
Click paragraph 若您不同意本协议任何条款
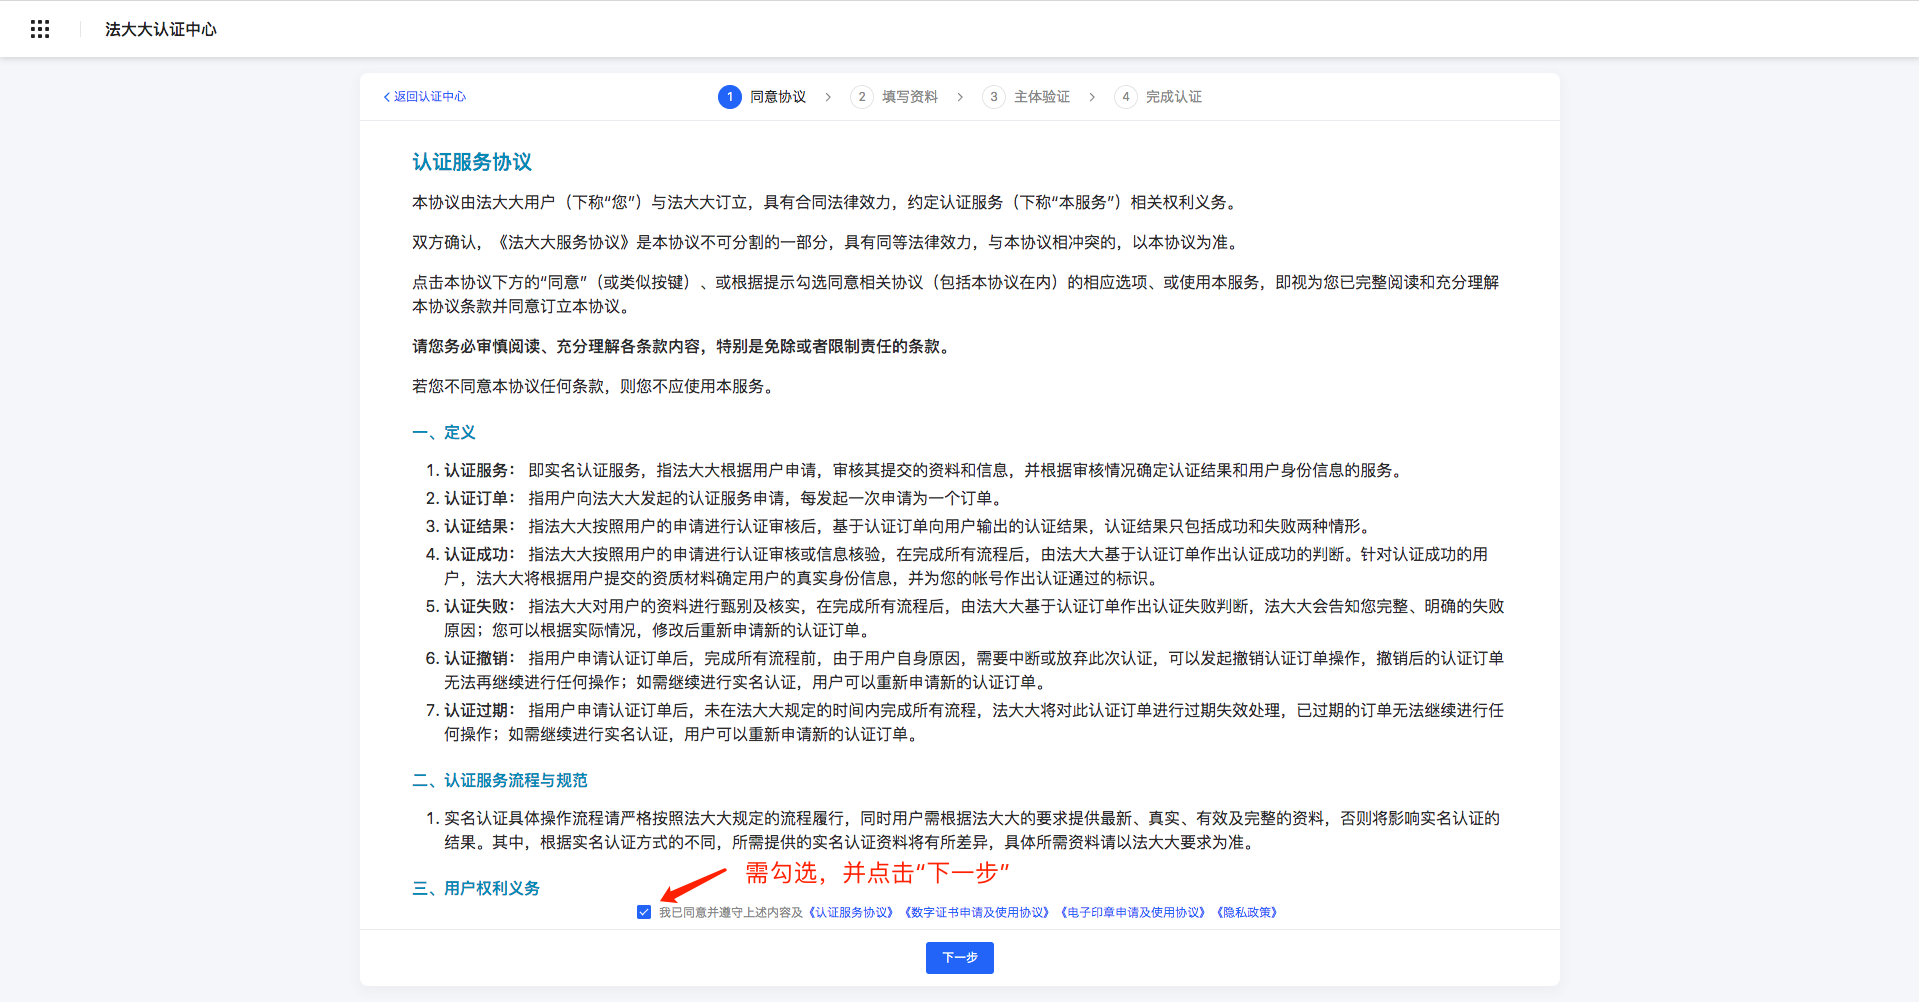[596, 386]
